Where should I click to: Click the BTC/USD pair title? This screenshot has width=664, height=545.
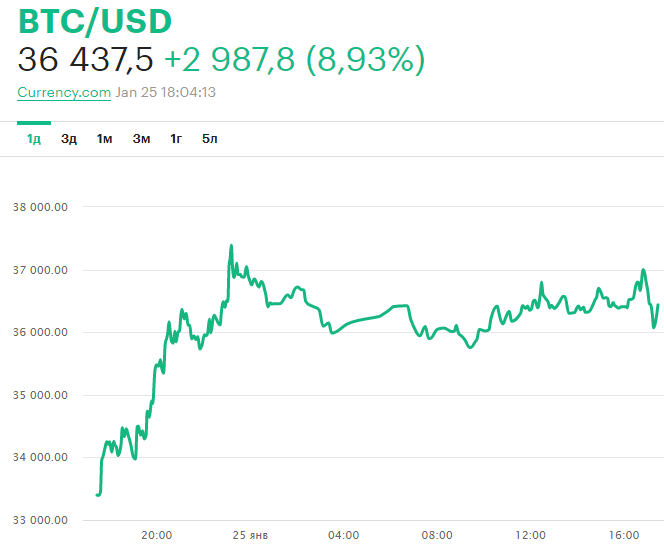[x=95, y=21]
